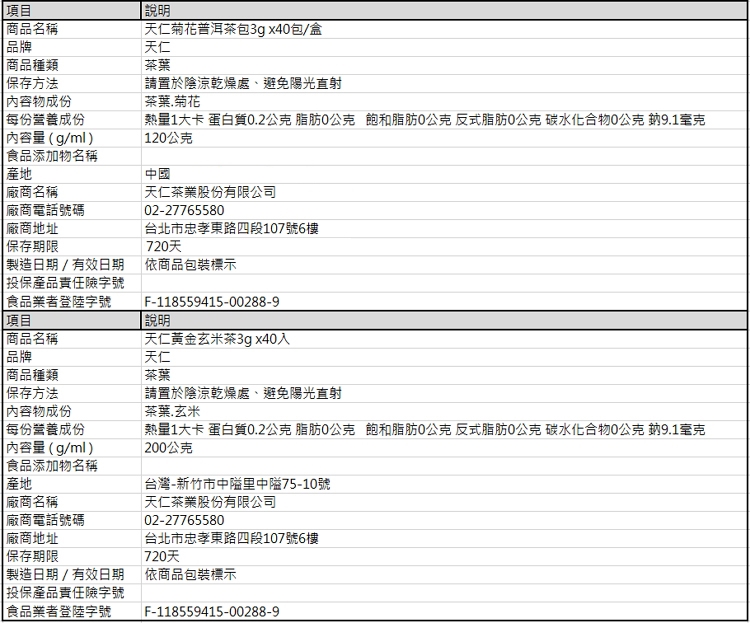Screen dimensions: 750x623
Task: Click the first table's 台北市忠孝東路四段107號6樓 address
Action: pos(231,228)
